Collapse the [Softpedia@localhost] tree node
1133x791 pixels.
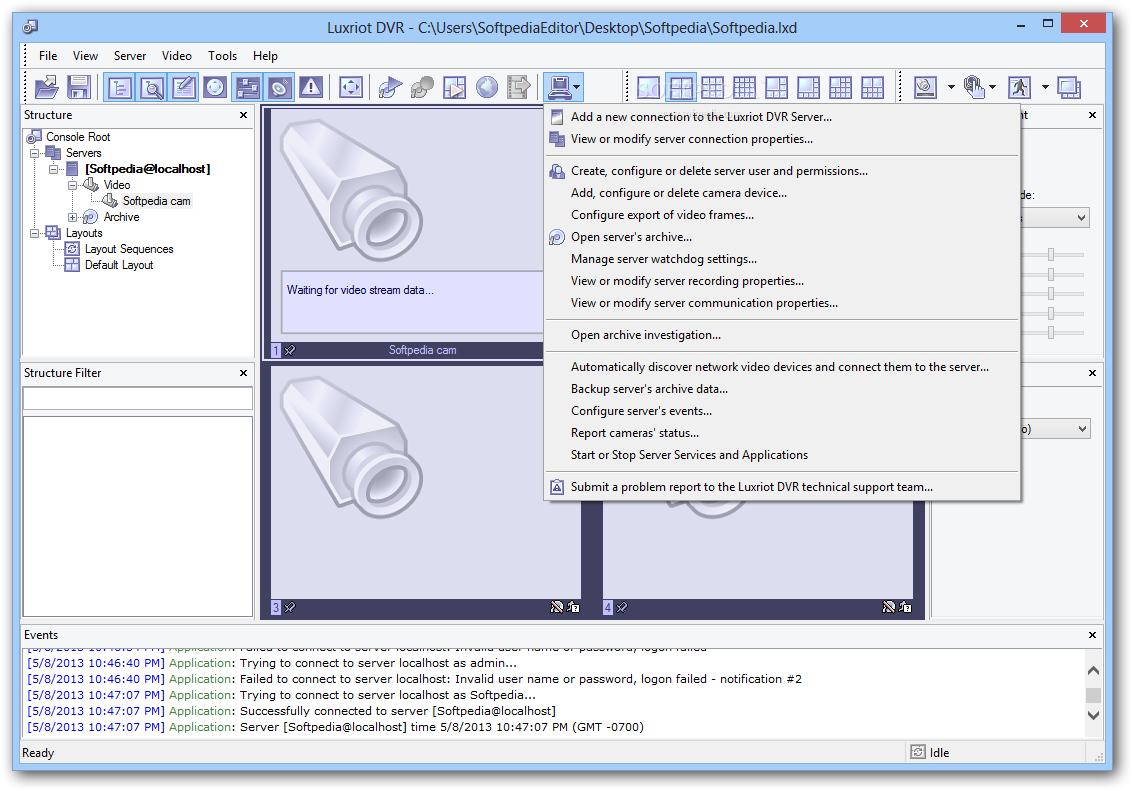[53, 169]
